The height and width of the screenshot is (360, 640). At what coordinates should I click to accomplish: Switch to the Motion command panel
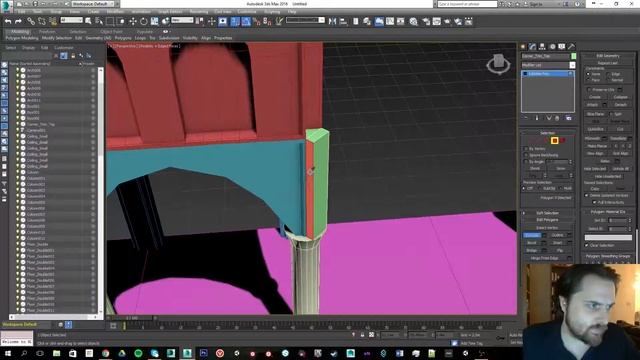[x=552, y=47]
